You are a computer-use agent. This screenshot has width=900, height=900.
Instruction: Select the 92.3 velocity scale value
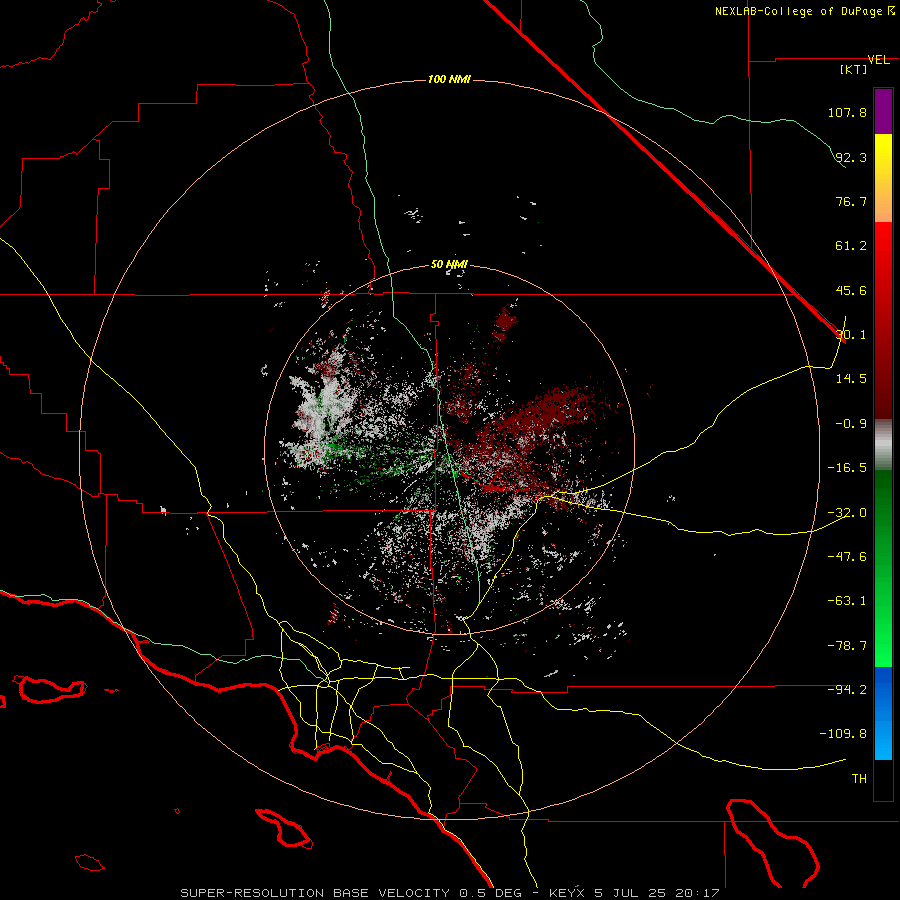(x=850, y=157)
